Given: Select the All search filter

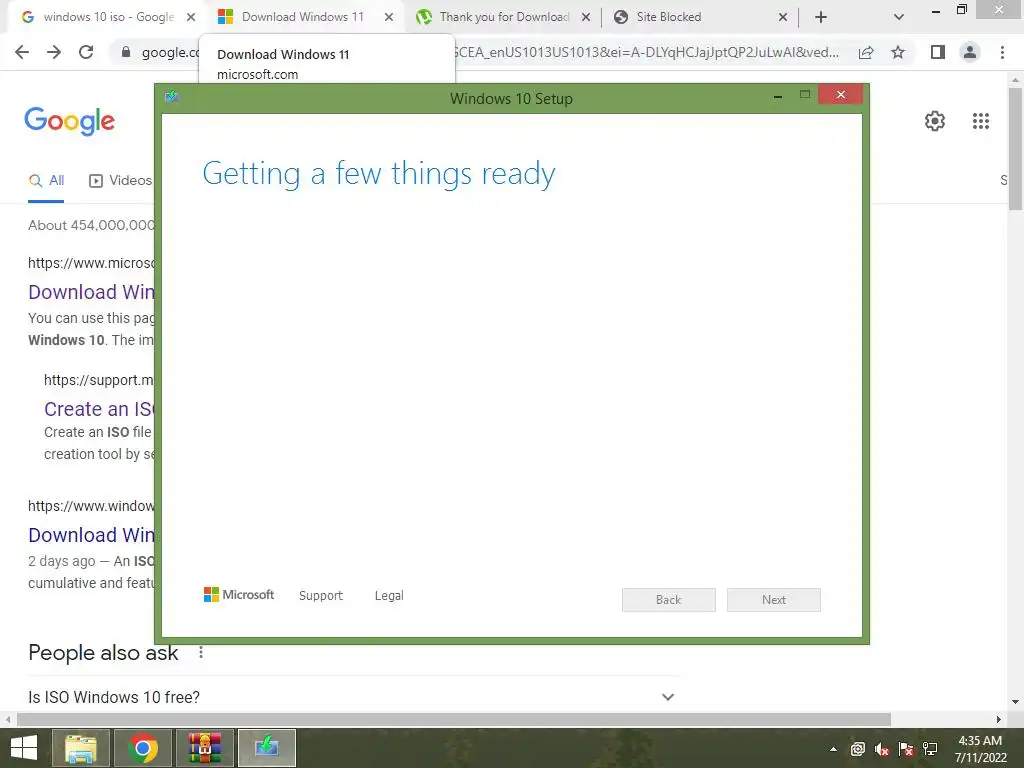Looking at the screenshot, I should (46, 180).
